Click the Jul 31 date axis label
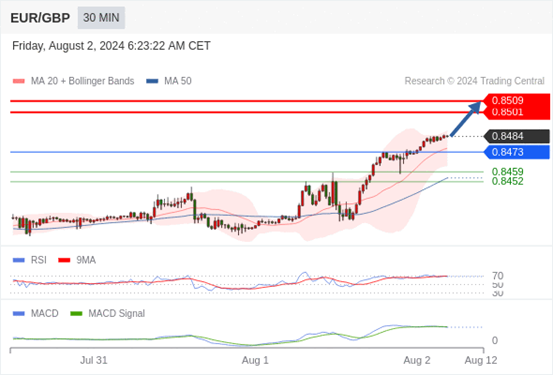553x375 pixels. [93, 360]
